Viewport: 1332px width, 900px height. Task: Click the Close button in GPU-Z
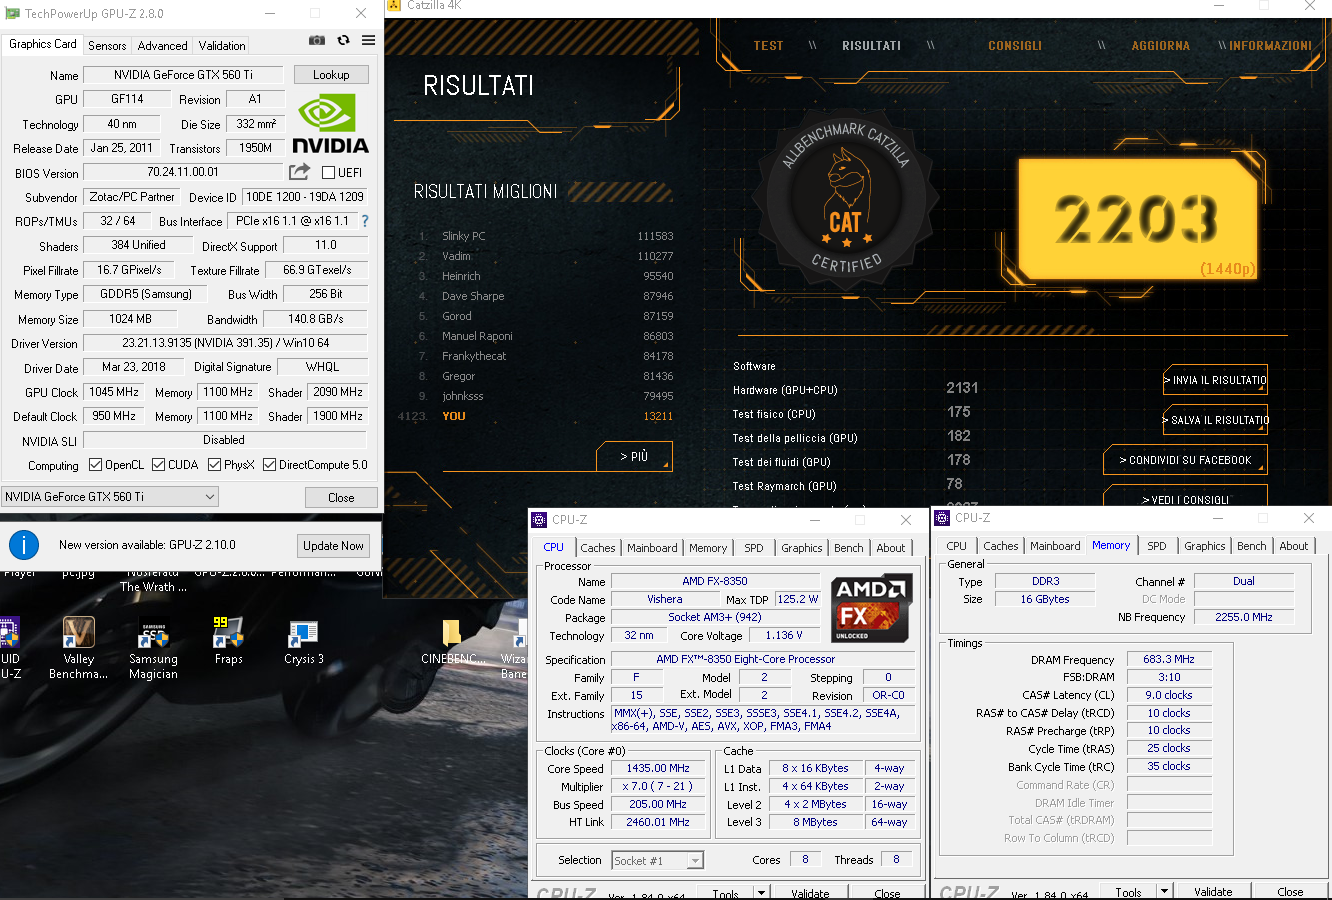point(341,498)
